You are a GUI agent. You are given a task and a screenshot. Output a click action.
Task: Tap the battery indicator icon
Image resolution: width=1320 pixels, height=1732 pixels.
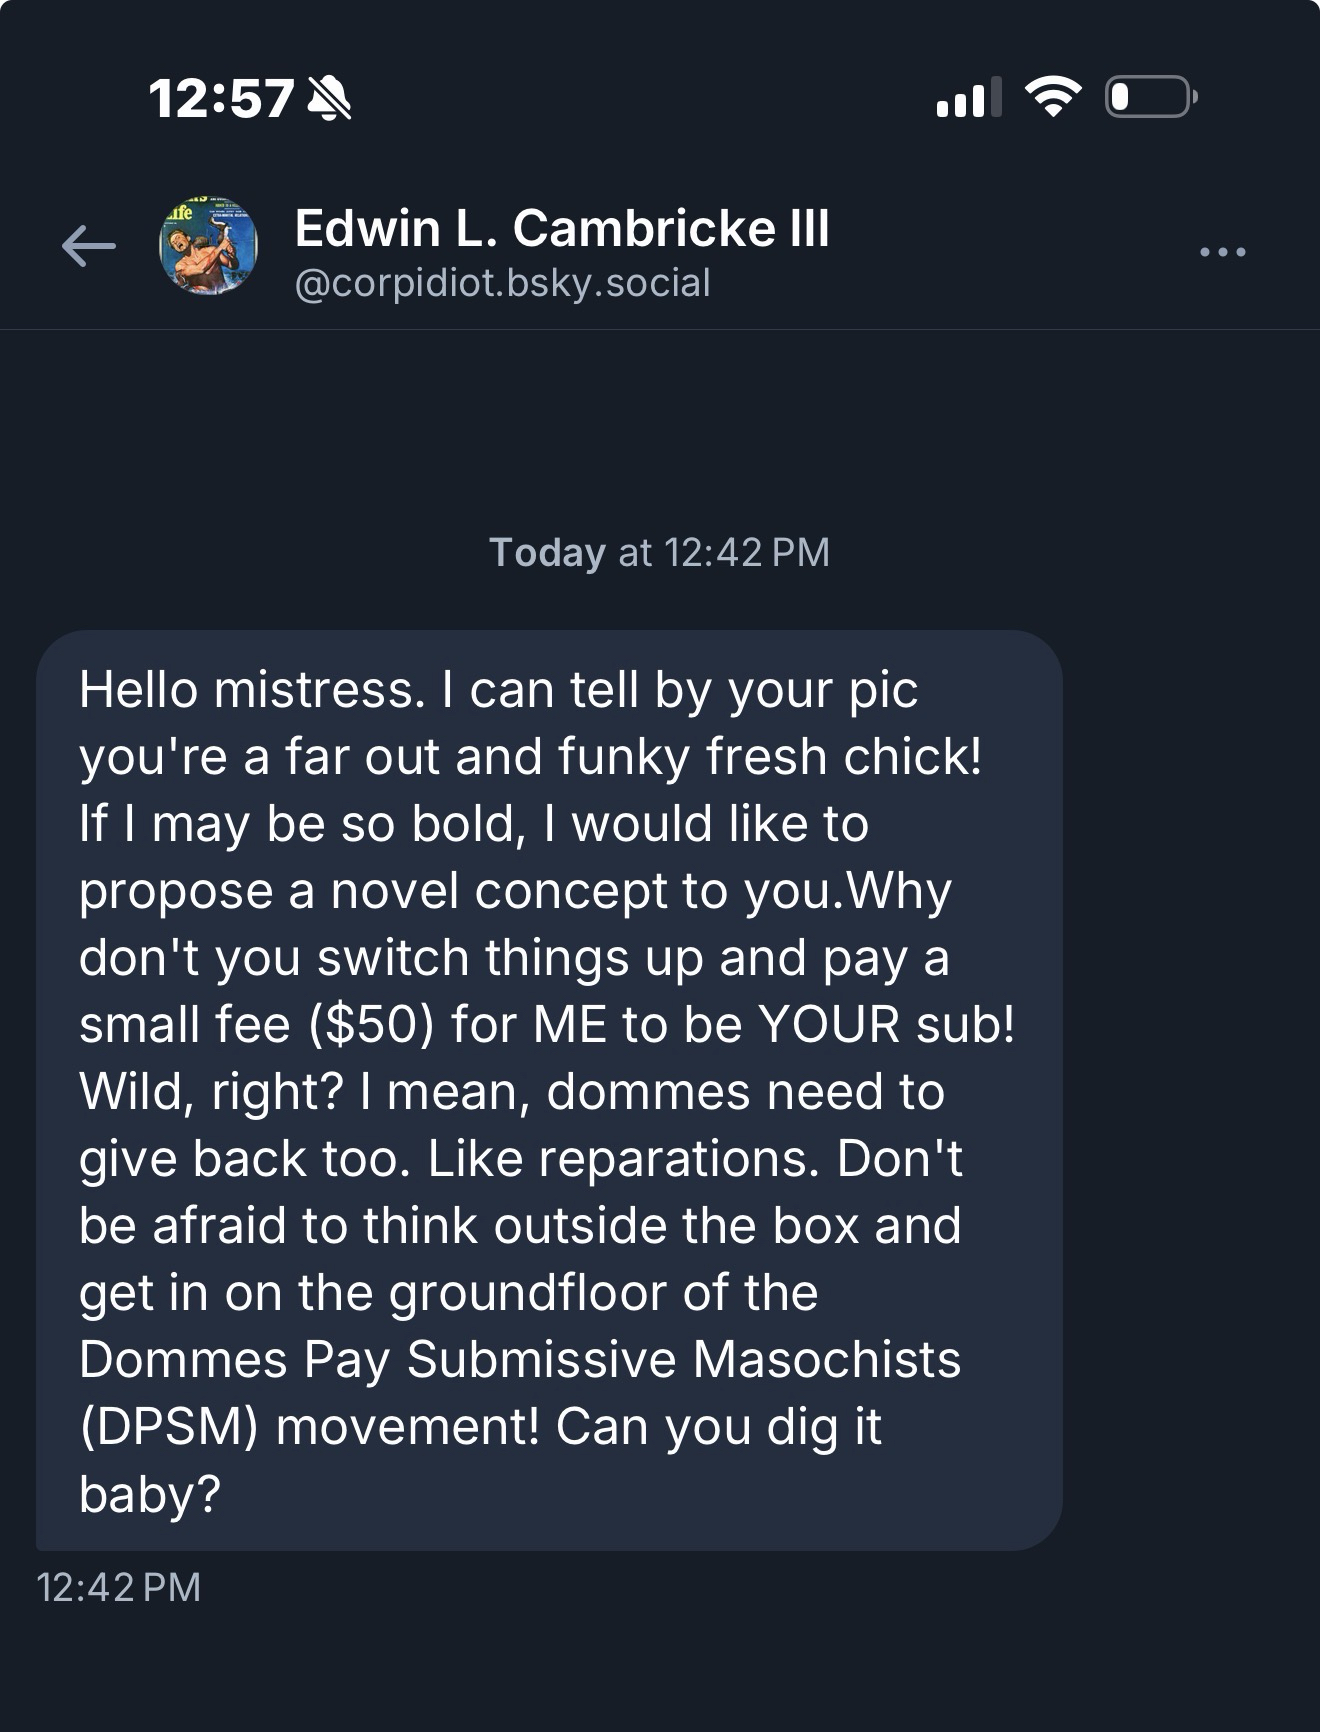coord(1150,97)
